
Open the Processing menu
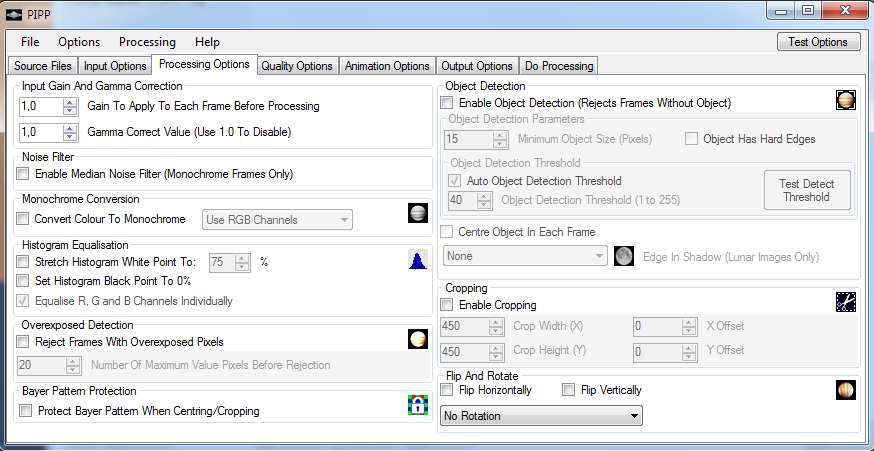point(147,42)
